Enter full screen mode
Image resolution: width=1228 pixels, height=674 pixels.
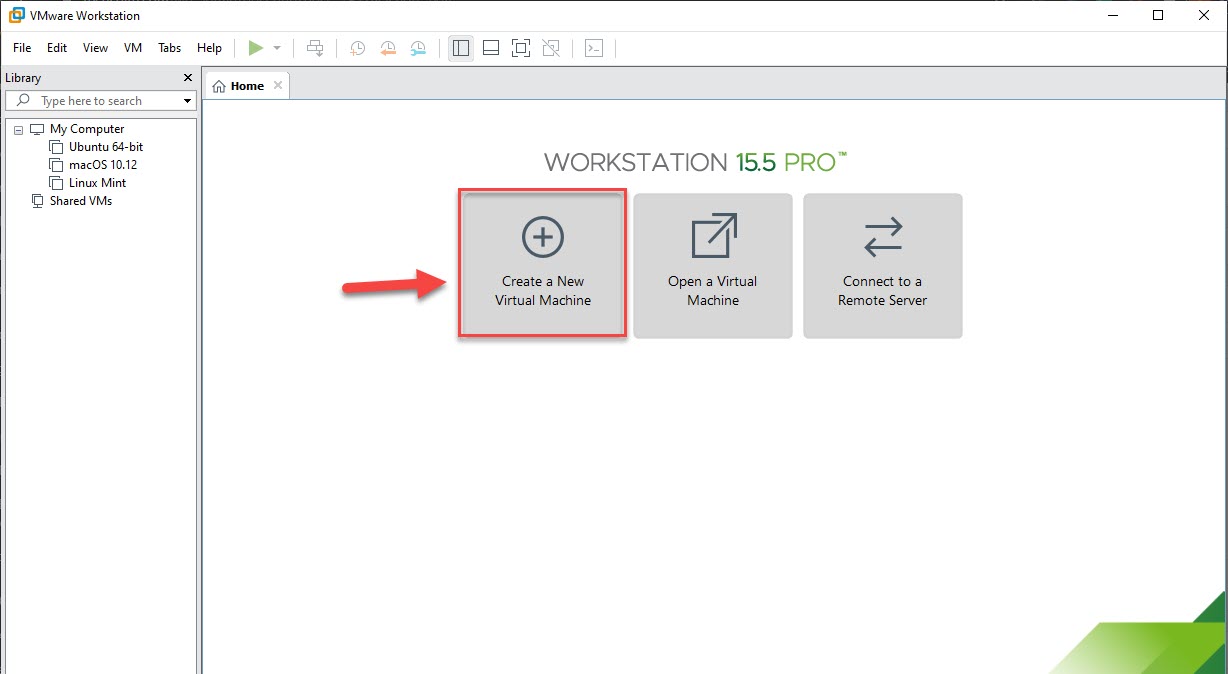(520, 48)
